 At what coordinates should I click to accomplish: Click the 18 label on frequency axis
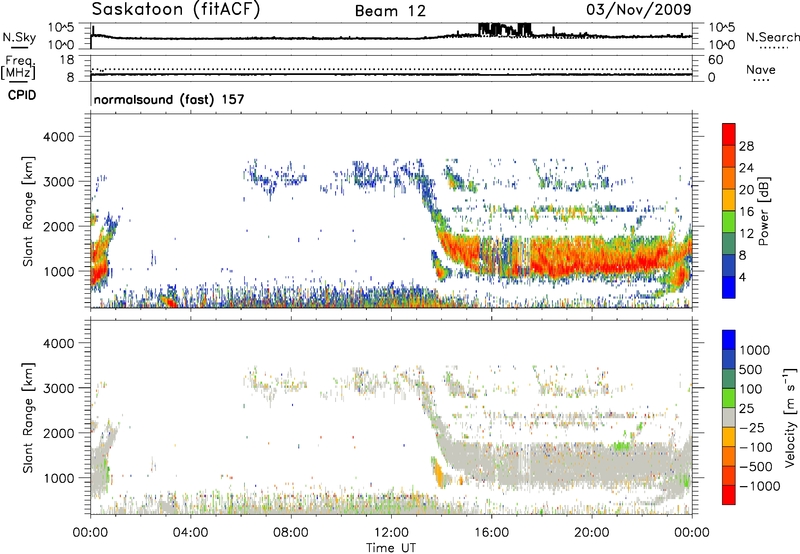click(67, 60)
